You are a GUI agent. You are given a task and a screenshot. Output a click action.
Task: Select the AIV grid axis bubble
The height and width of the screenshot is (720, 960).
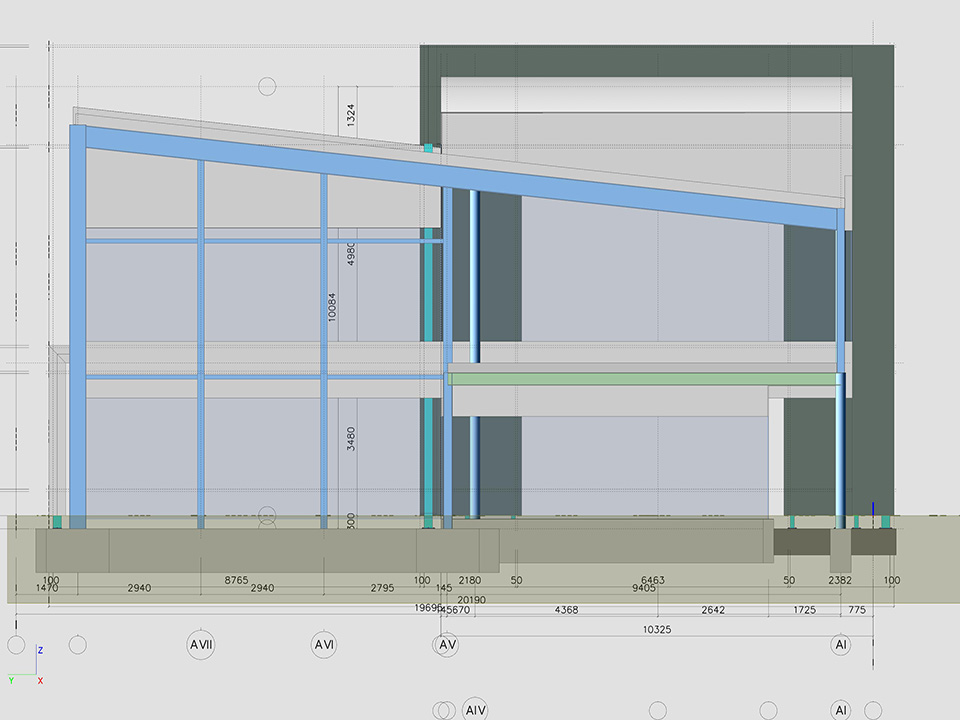point(475,710)
